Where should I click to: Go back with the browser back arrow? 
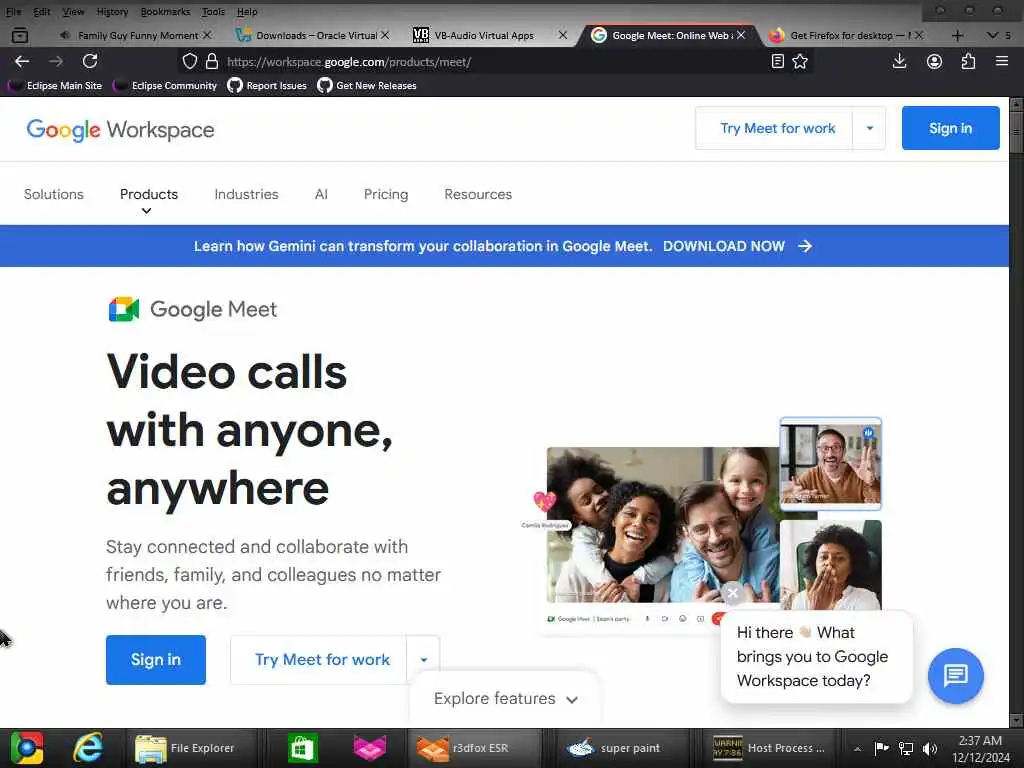tap(22, 61)
